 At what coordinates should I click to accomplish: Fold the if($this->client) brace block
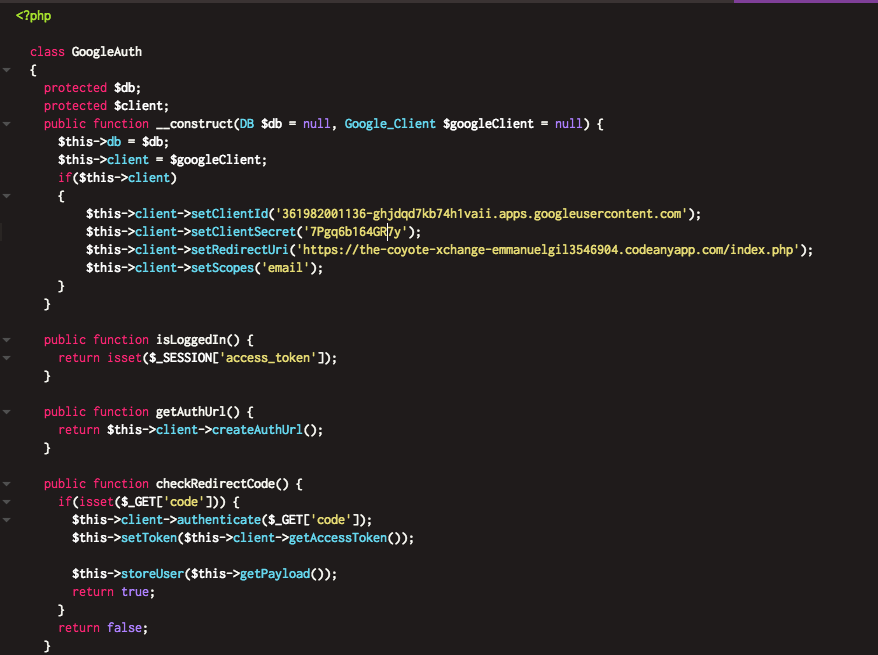[7, 196]
